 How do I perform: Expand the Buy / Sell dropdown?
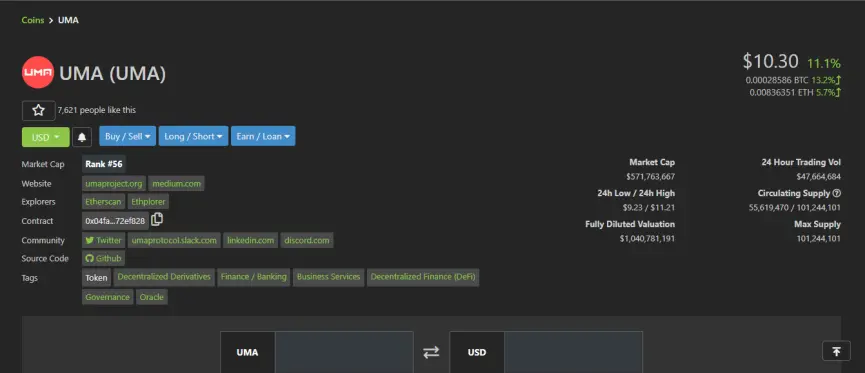pos(127,136)
